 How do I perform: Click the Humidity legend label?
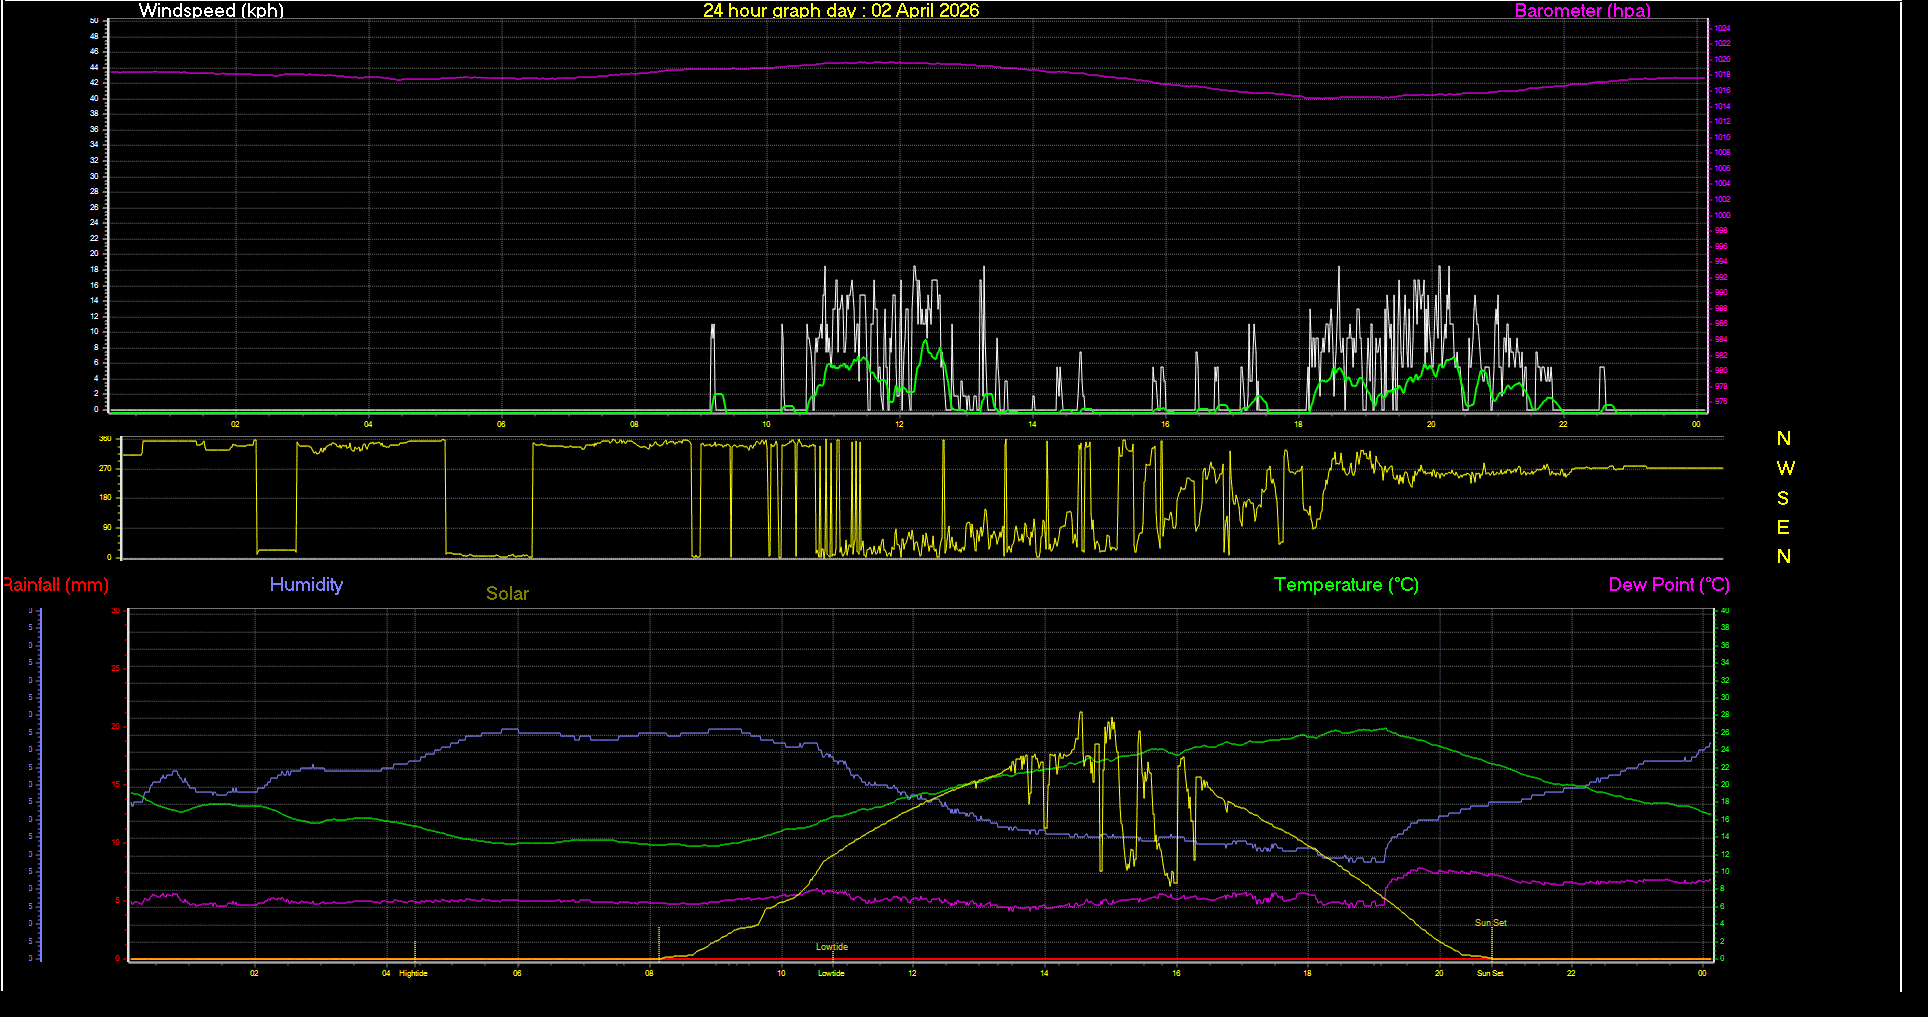click(x=306, y=585)
